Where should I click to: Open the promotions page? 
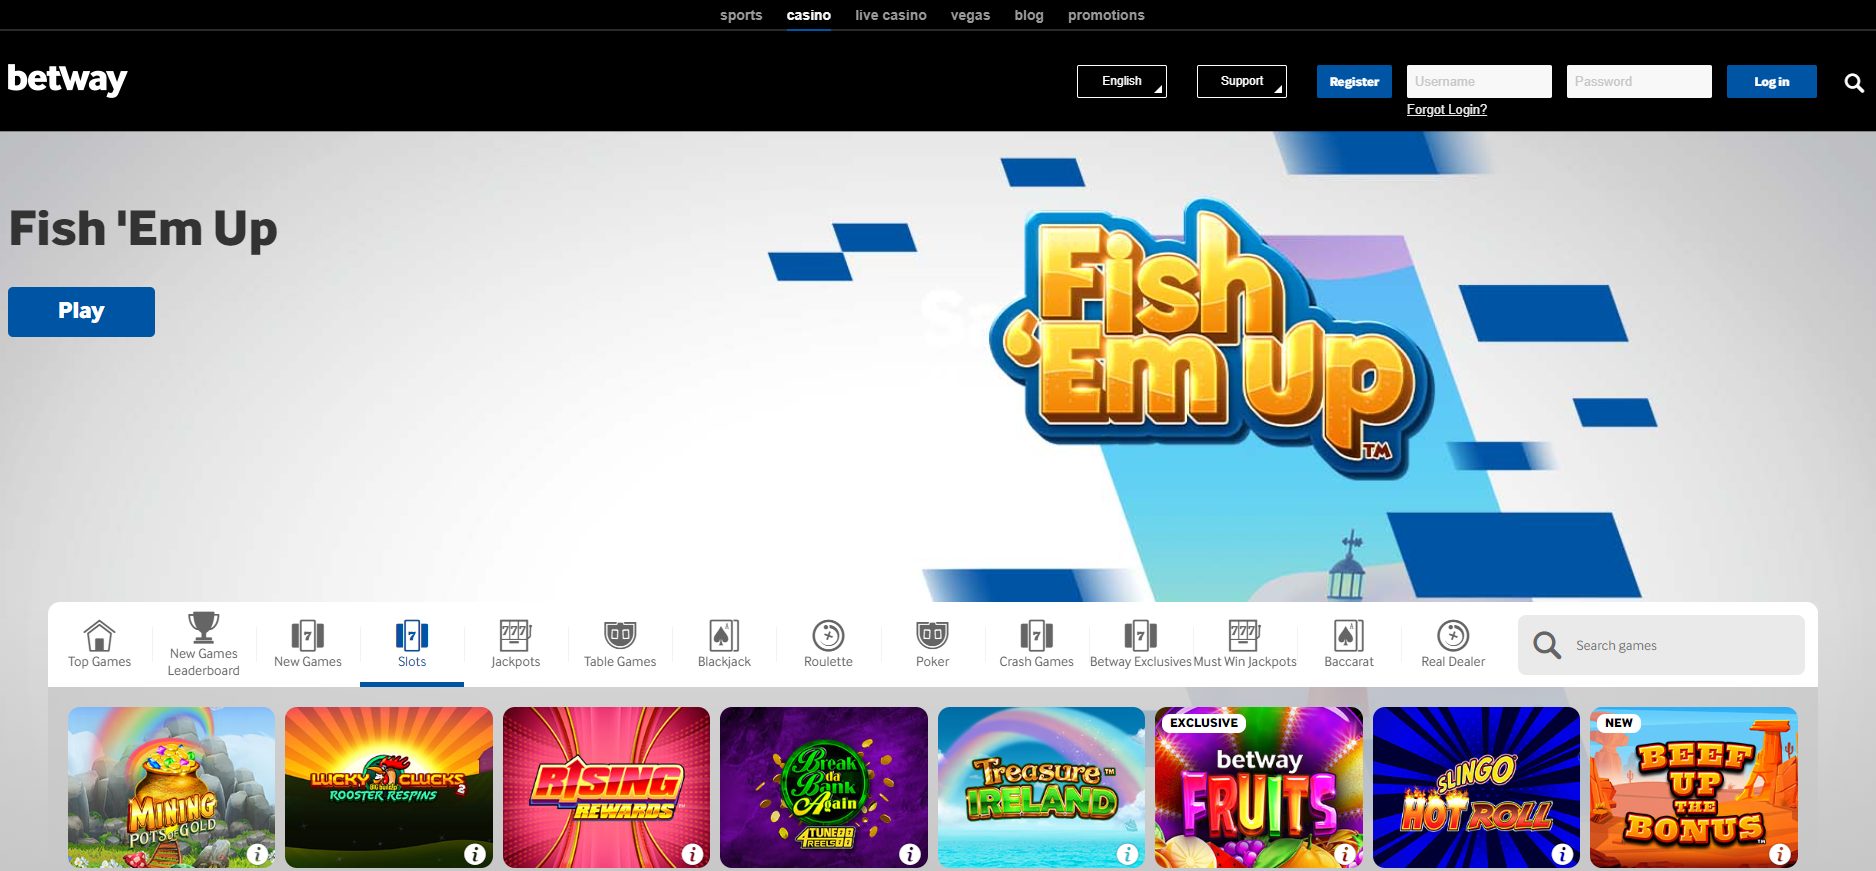(1106, 15)
